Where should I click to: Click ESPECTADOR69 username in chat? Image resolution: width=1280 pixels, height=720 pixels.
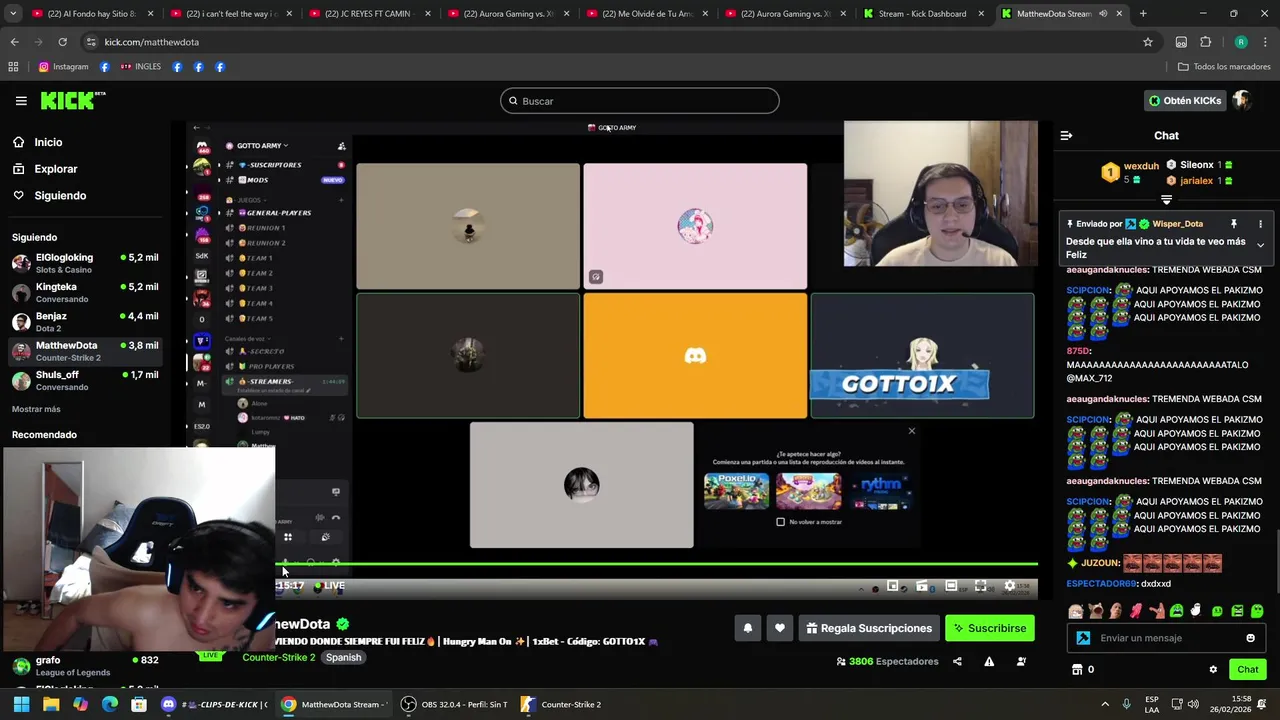[1102, 584]
